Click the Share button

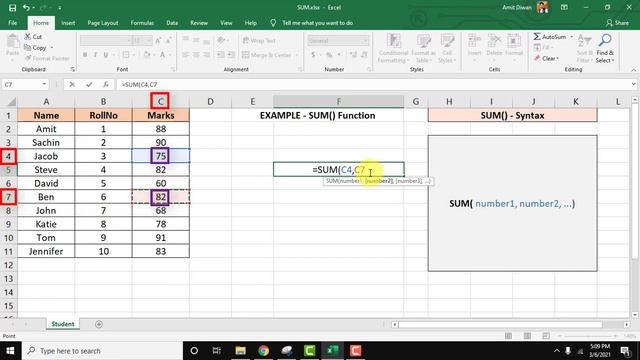tap(617, 23)
